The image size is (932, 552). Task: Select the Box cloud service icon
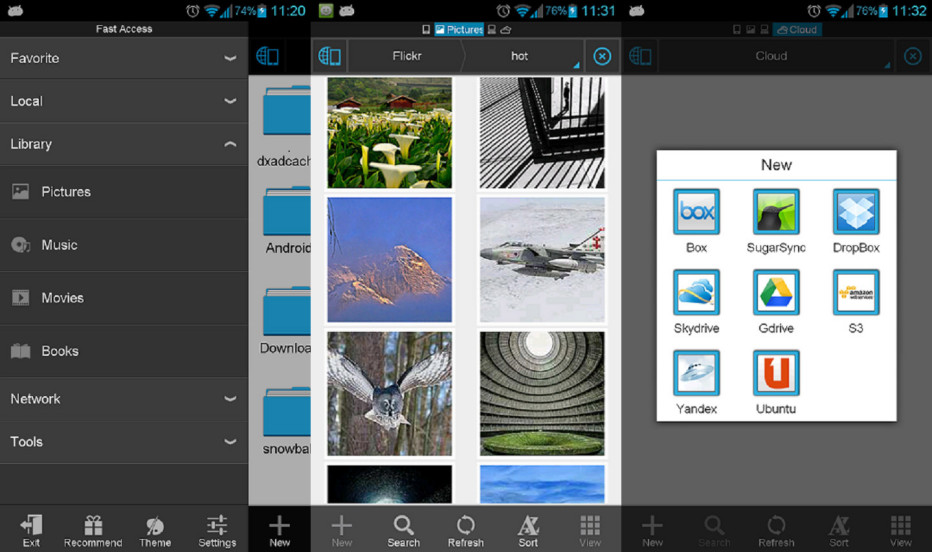point(696,213)
